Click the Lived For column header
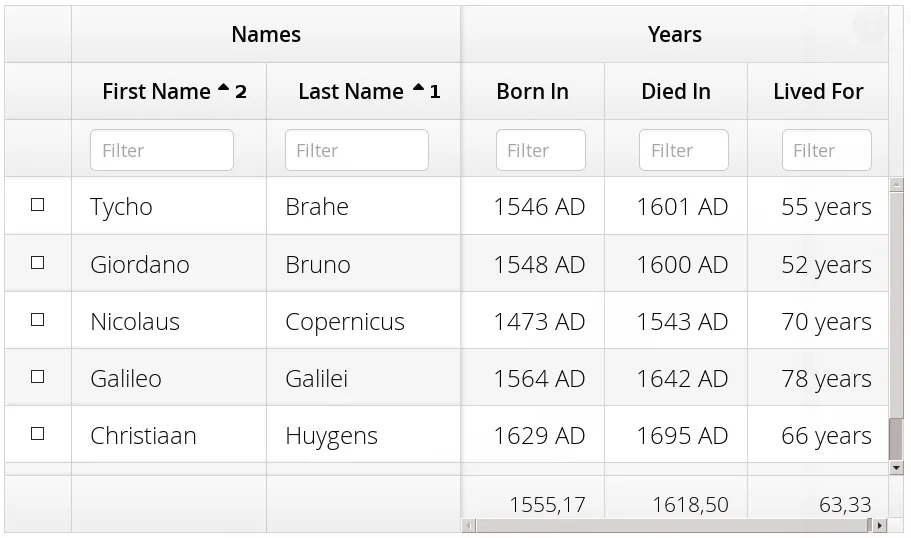 pyautogui.click(x=818, y=91)
